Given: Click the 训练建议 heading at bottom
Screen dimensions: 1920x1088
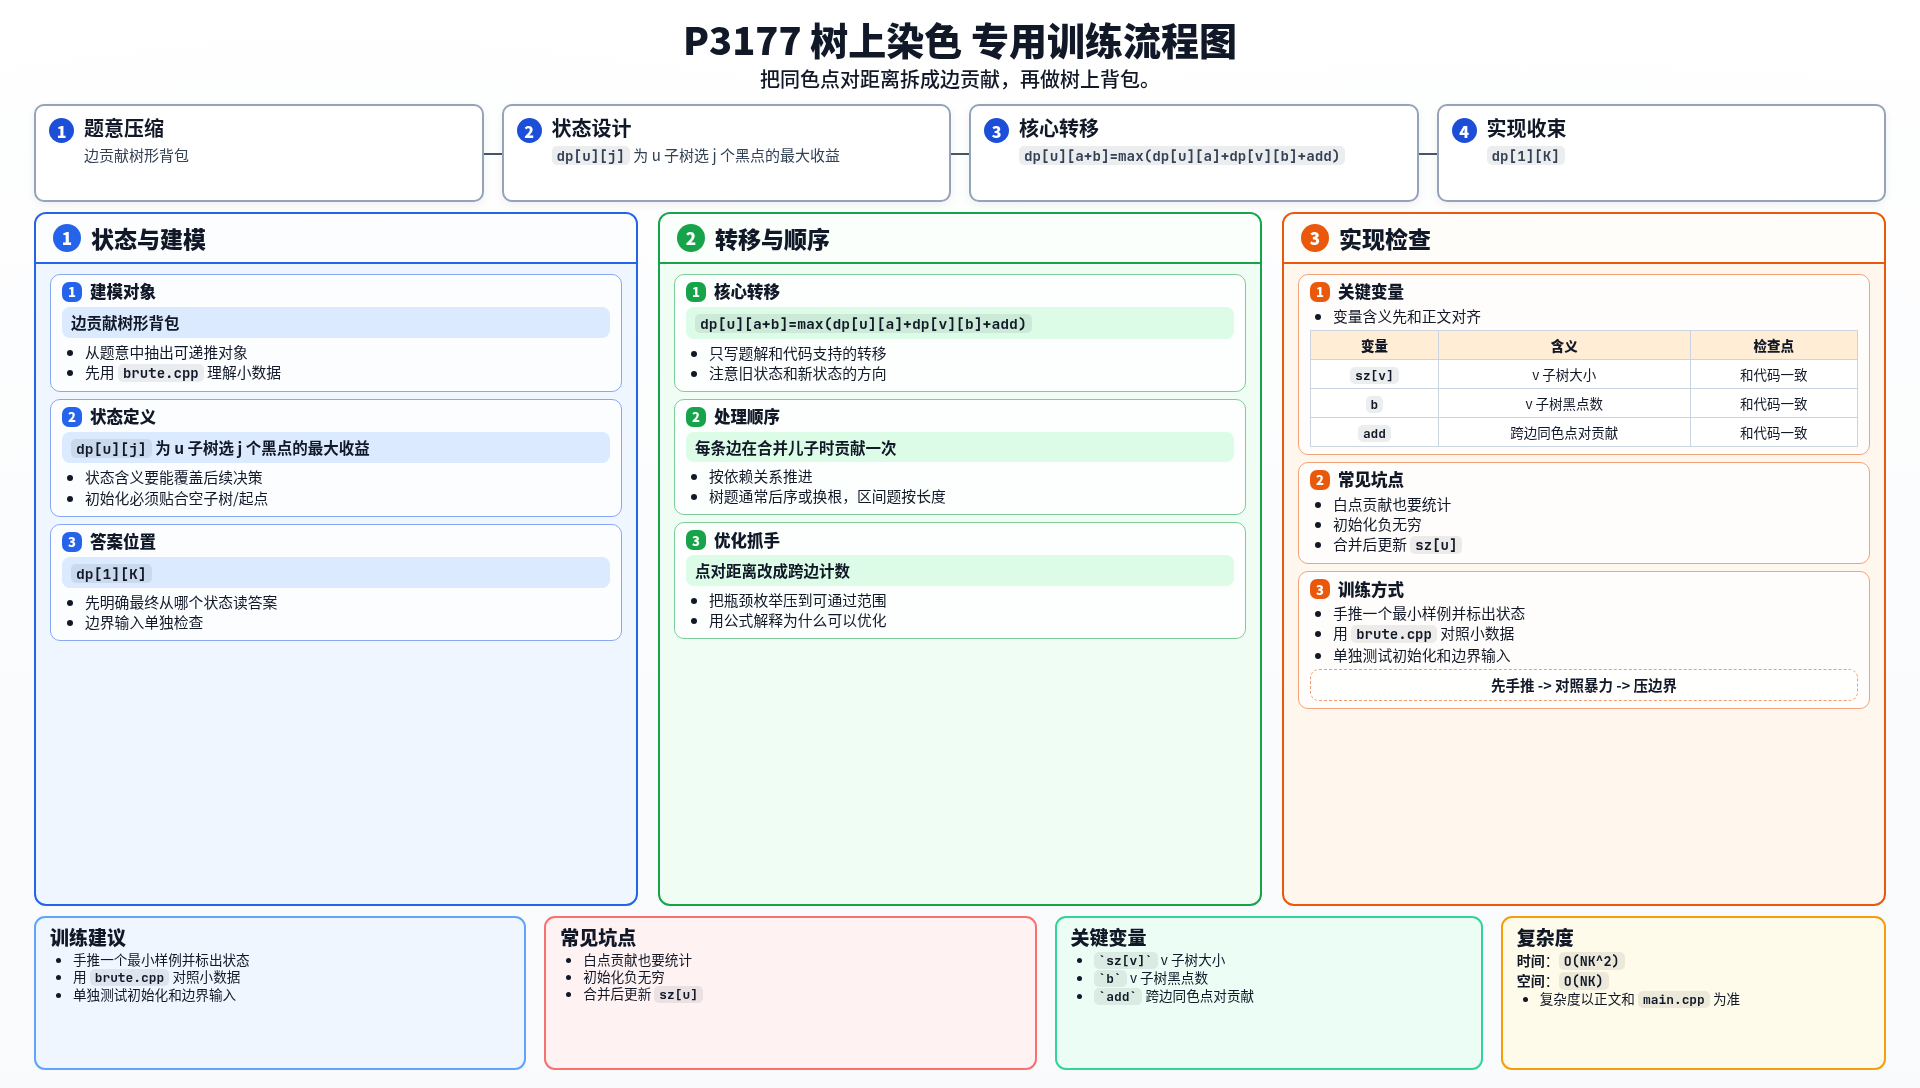Looking at the screenshot, I should [x=88, y=938].
